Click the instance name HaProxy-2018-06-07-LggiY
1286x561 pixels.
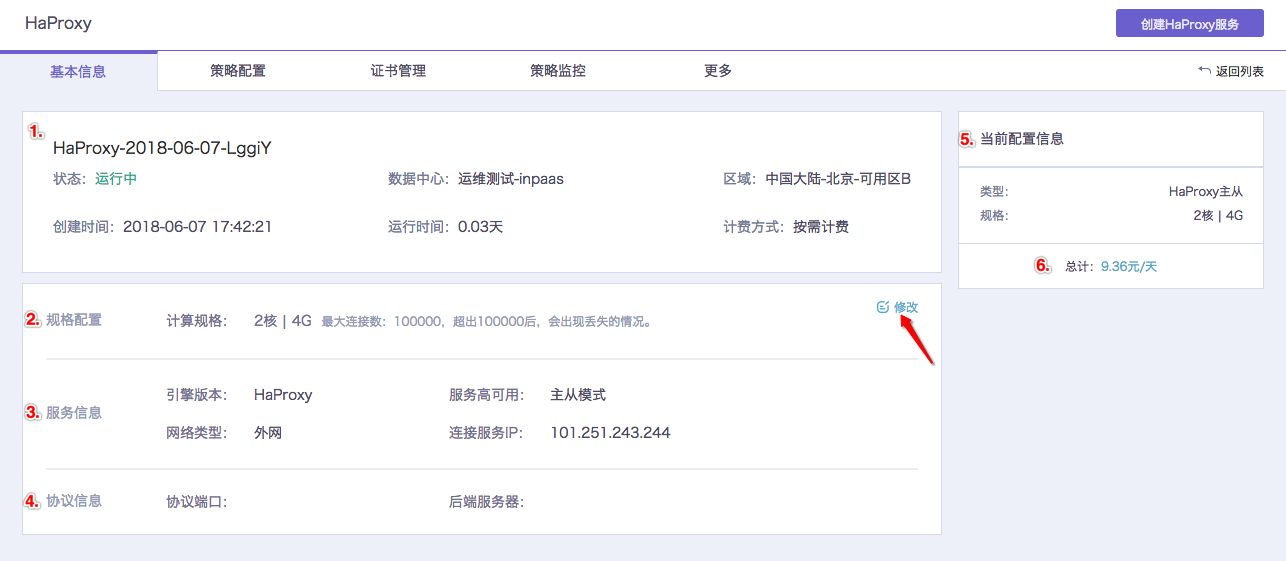tap(162, 148)
